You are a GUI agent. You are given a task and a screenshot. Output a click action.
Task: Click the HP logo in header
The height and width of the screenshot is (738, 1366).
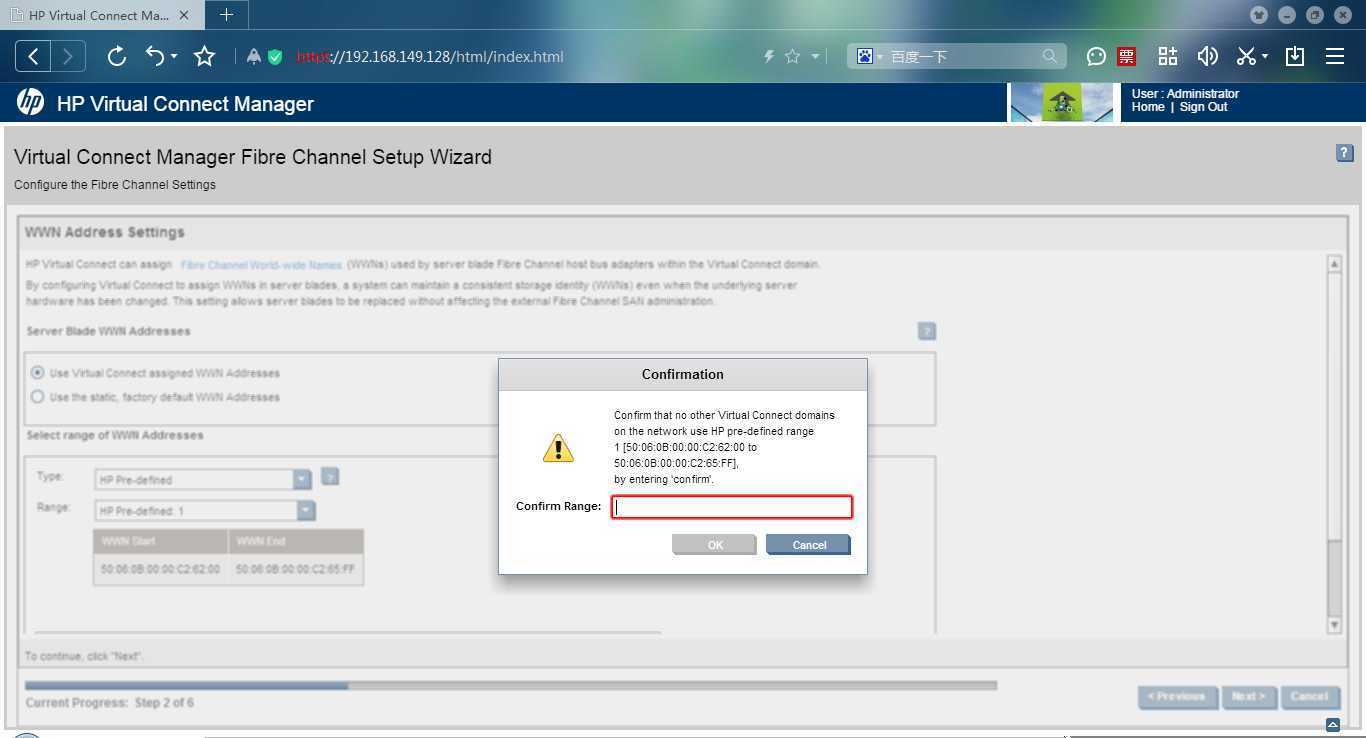pyautogui.click(x=30, y=102)
